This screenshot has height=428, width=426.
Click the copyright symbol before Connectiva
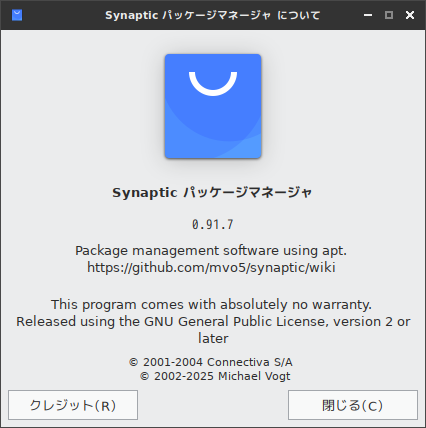pos(134,362)
